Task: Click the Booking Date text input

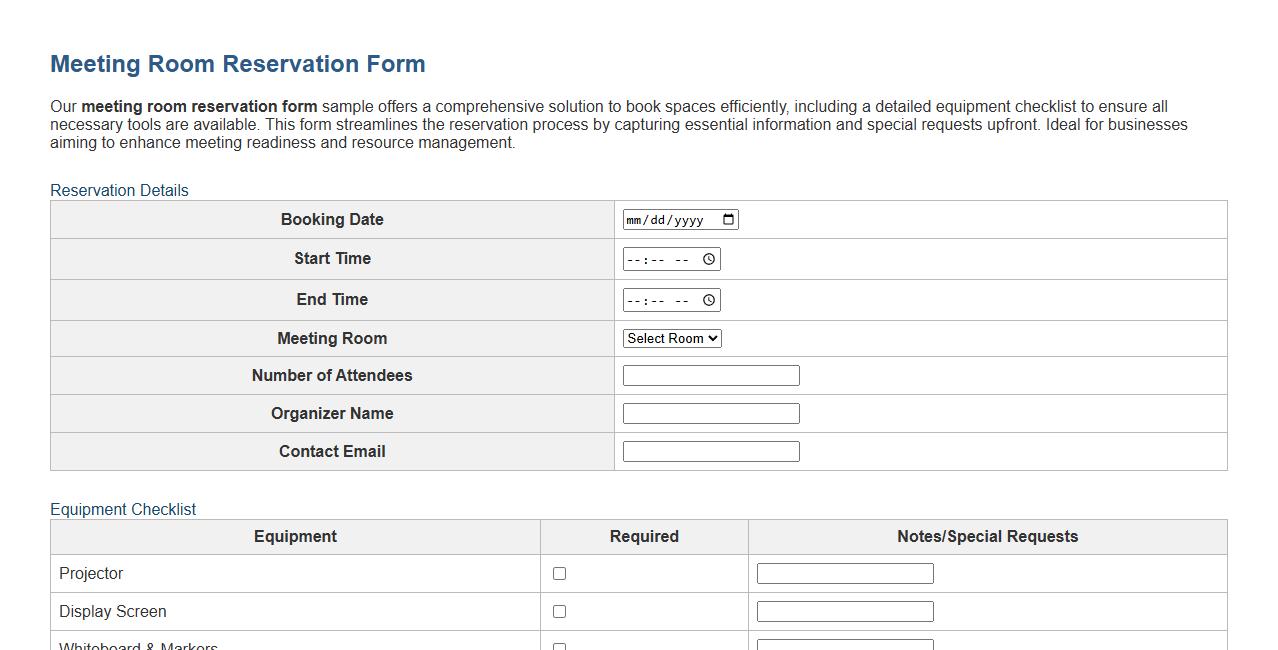Action: click(670, 219)
